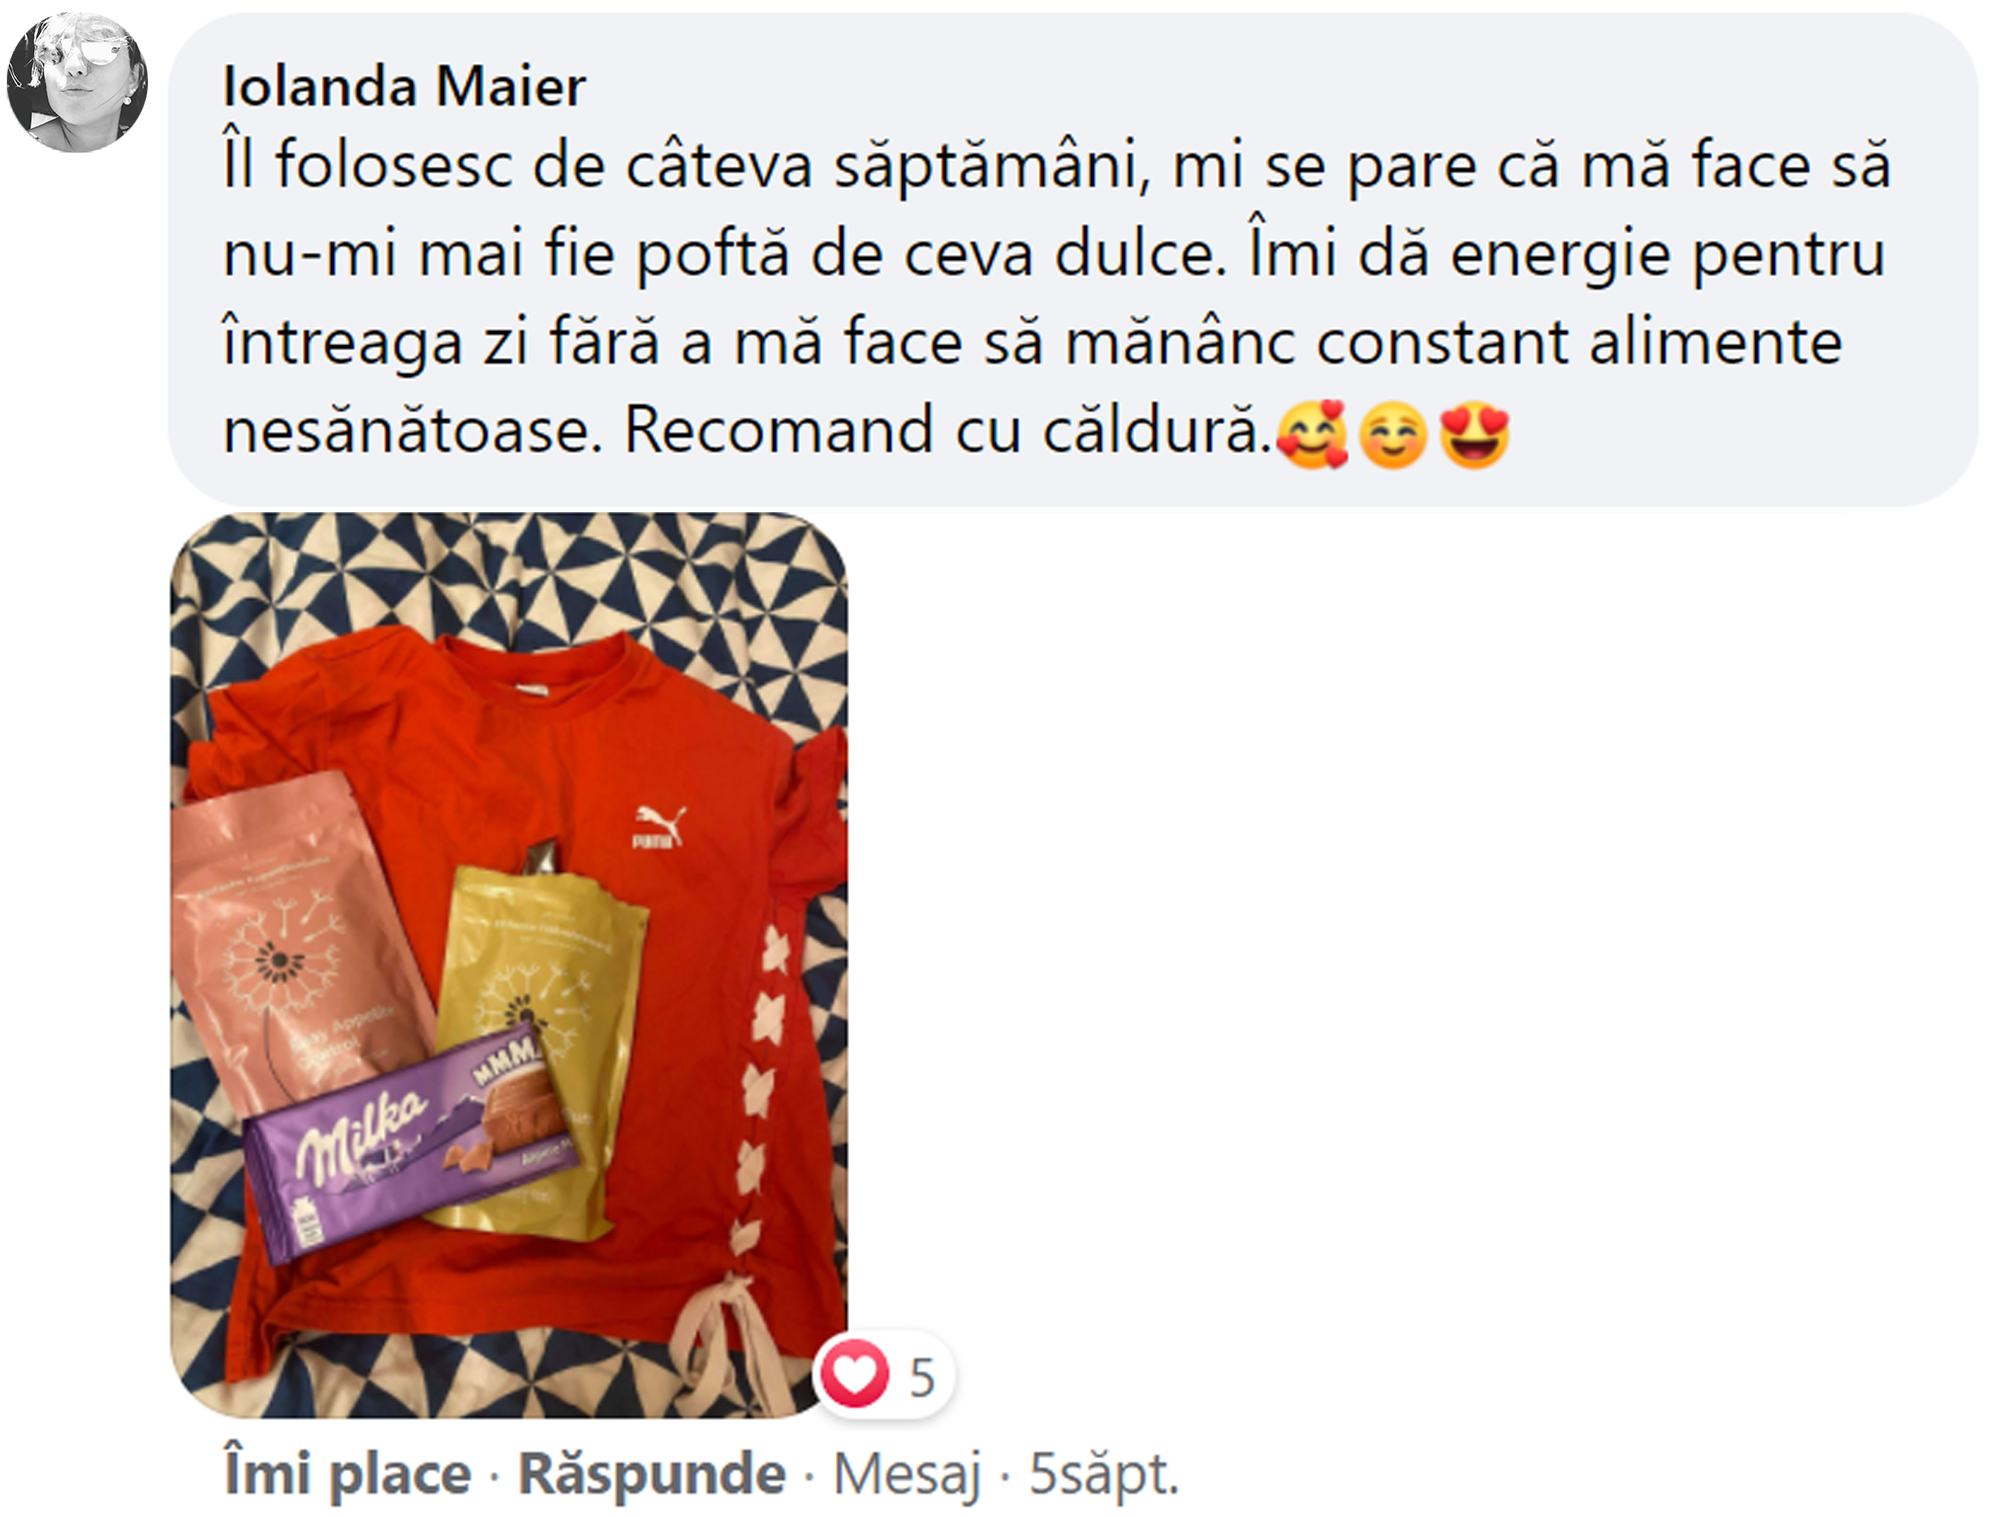Click the heart-eyes emoji
2000x1517 pixels.
(x=1474, y=435)
